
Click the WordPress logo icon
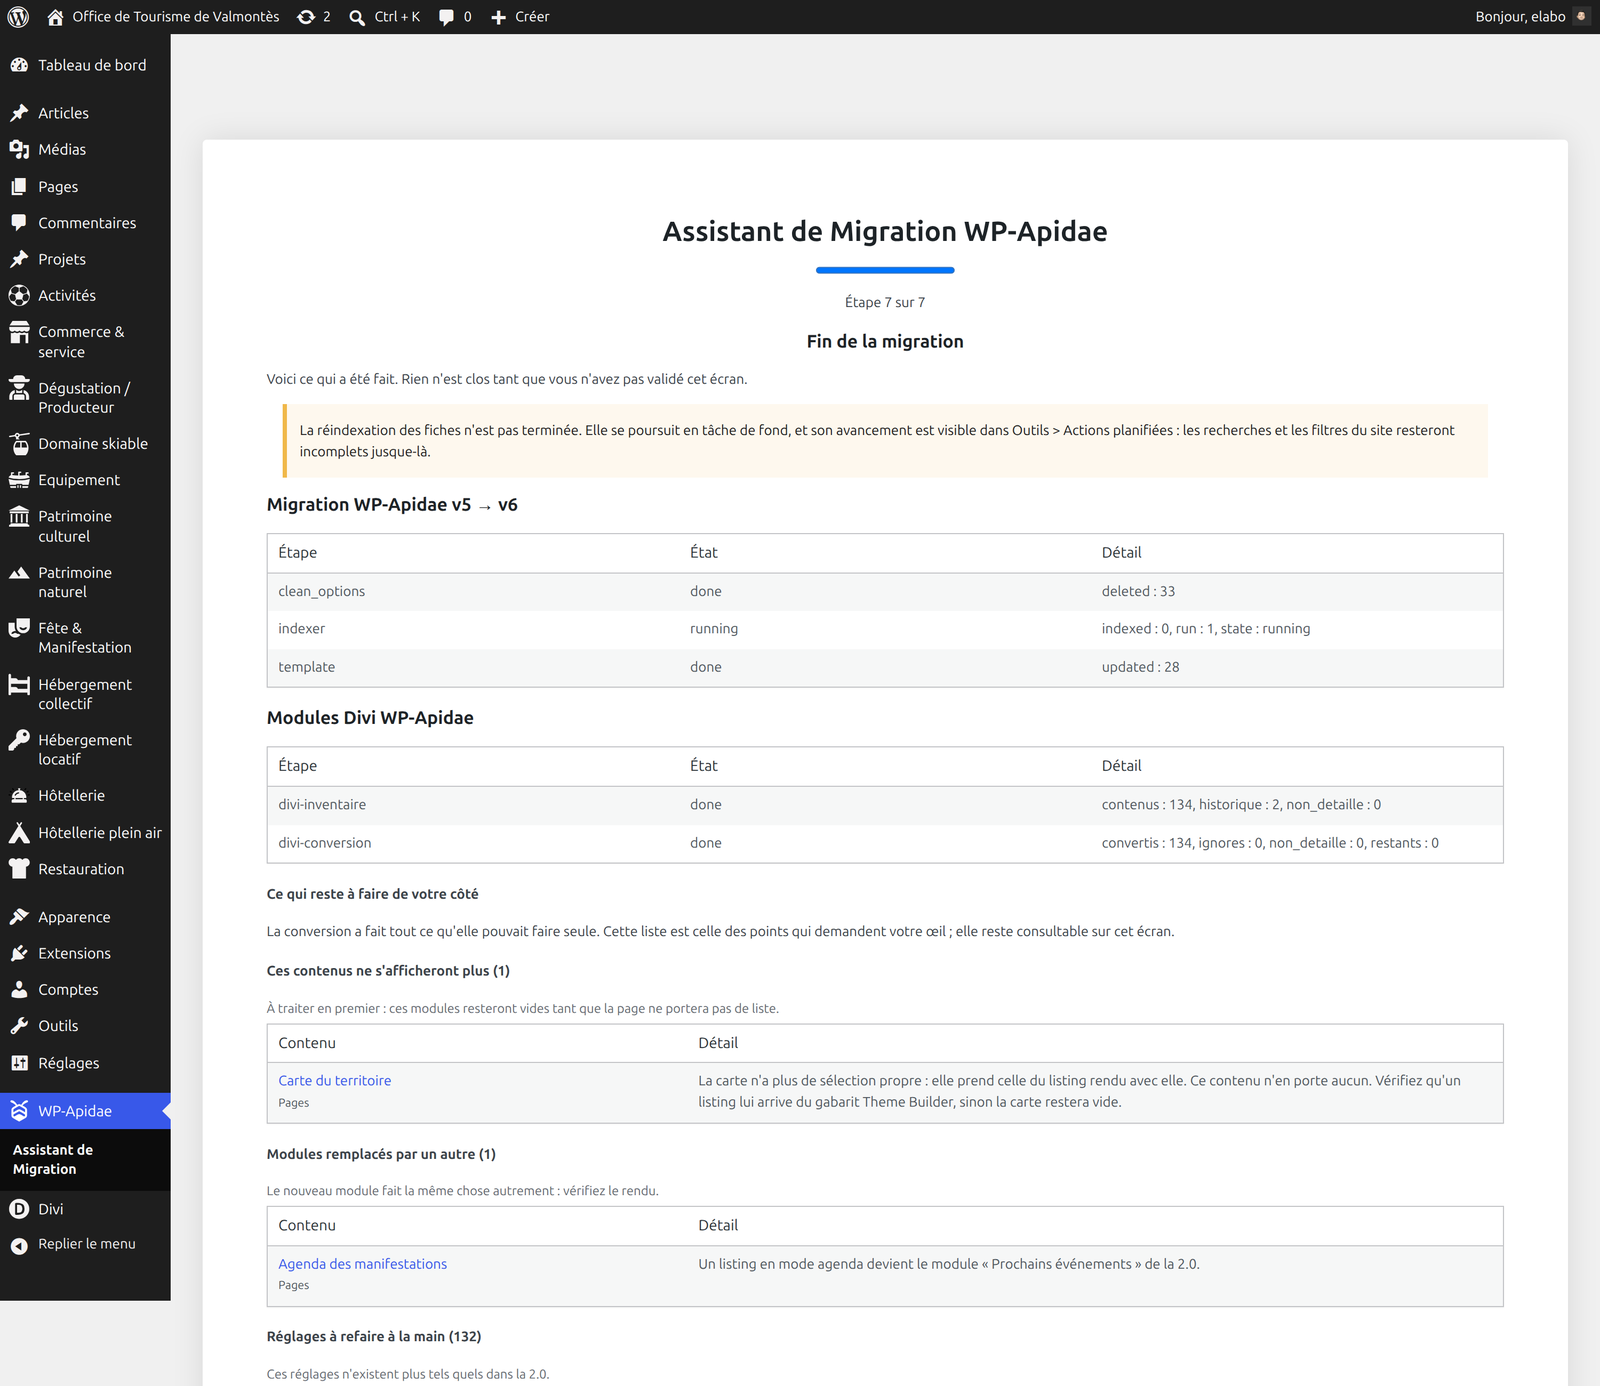[18, 17]
